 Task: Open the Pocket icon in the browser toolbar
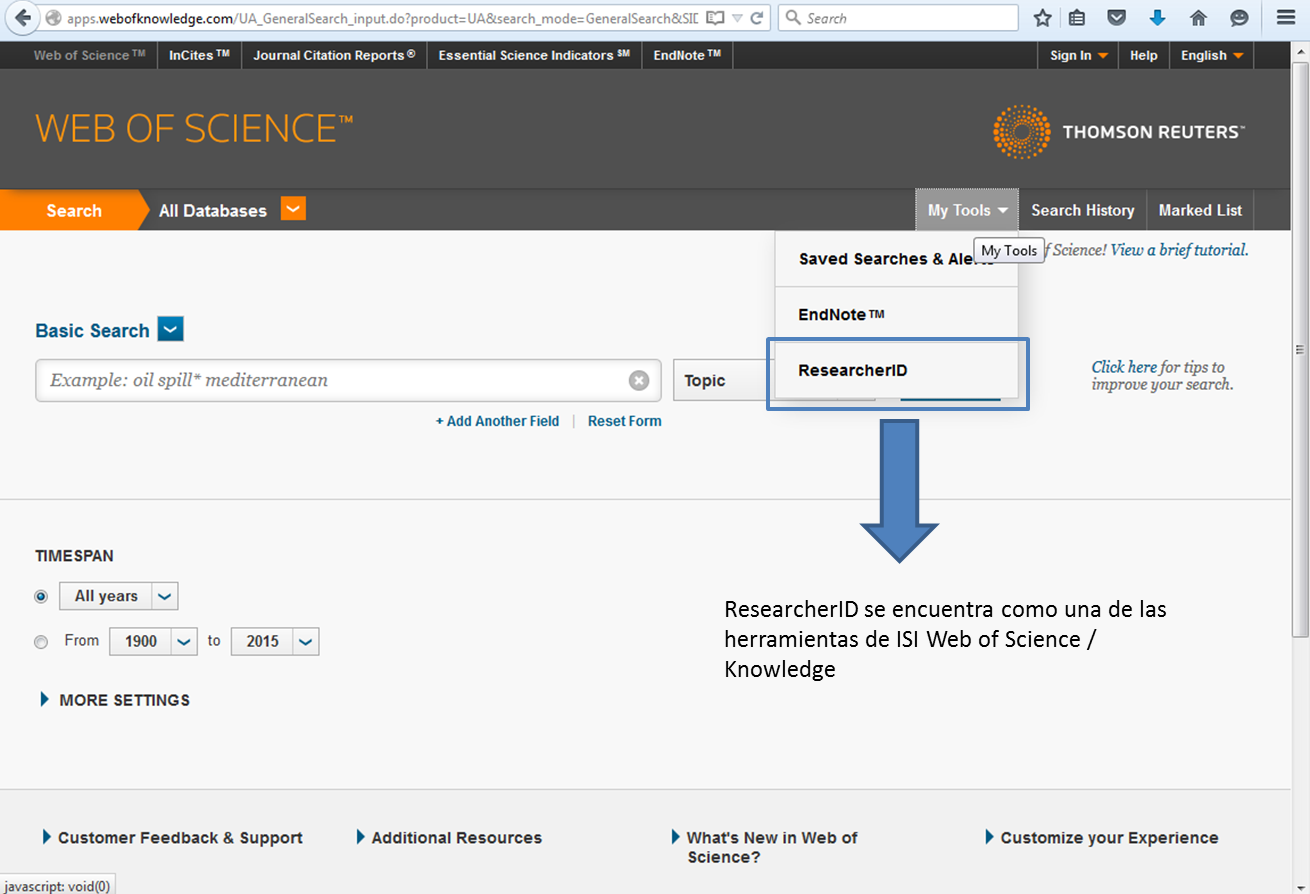tap(1117, 18)
